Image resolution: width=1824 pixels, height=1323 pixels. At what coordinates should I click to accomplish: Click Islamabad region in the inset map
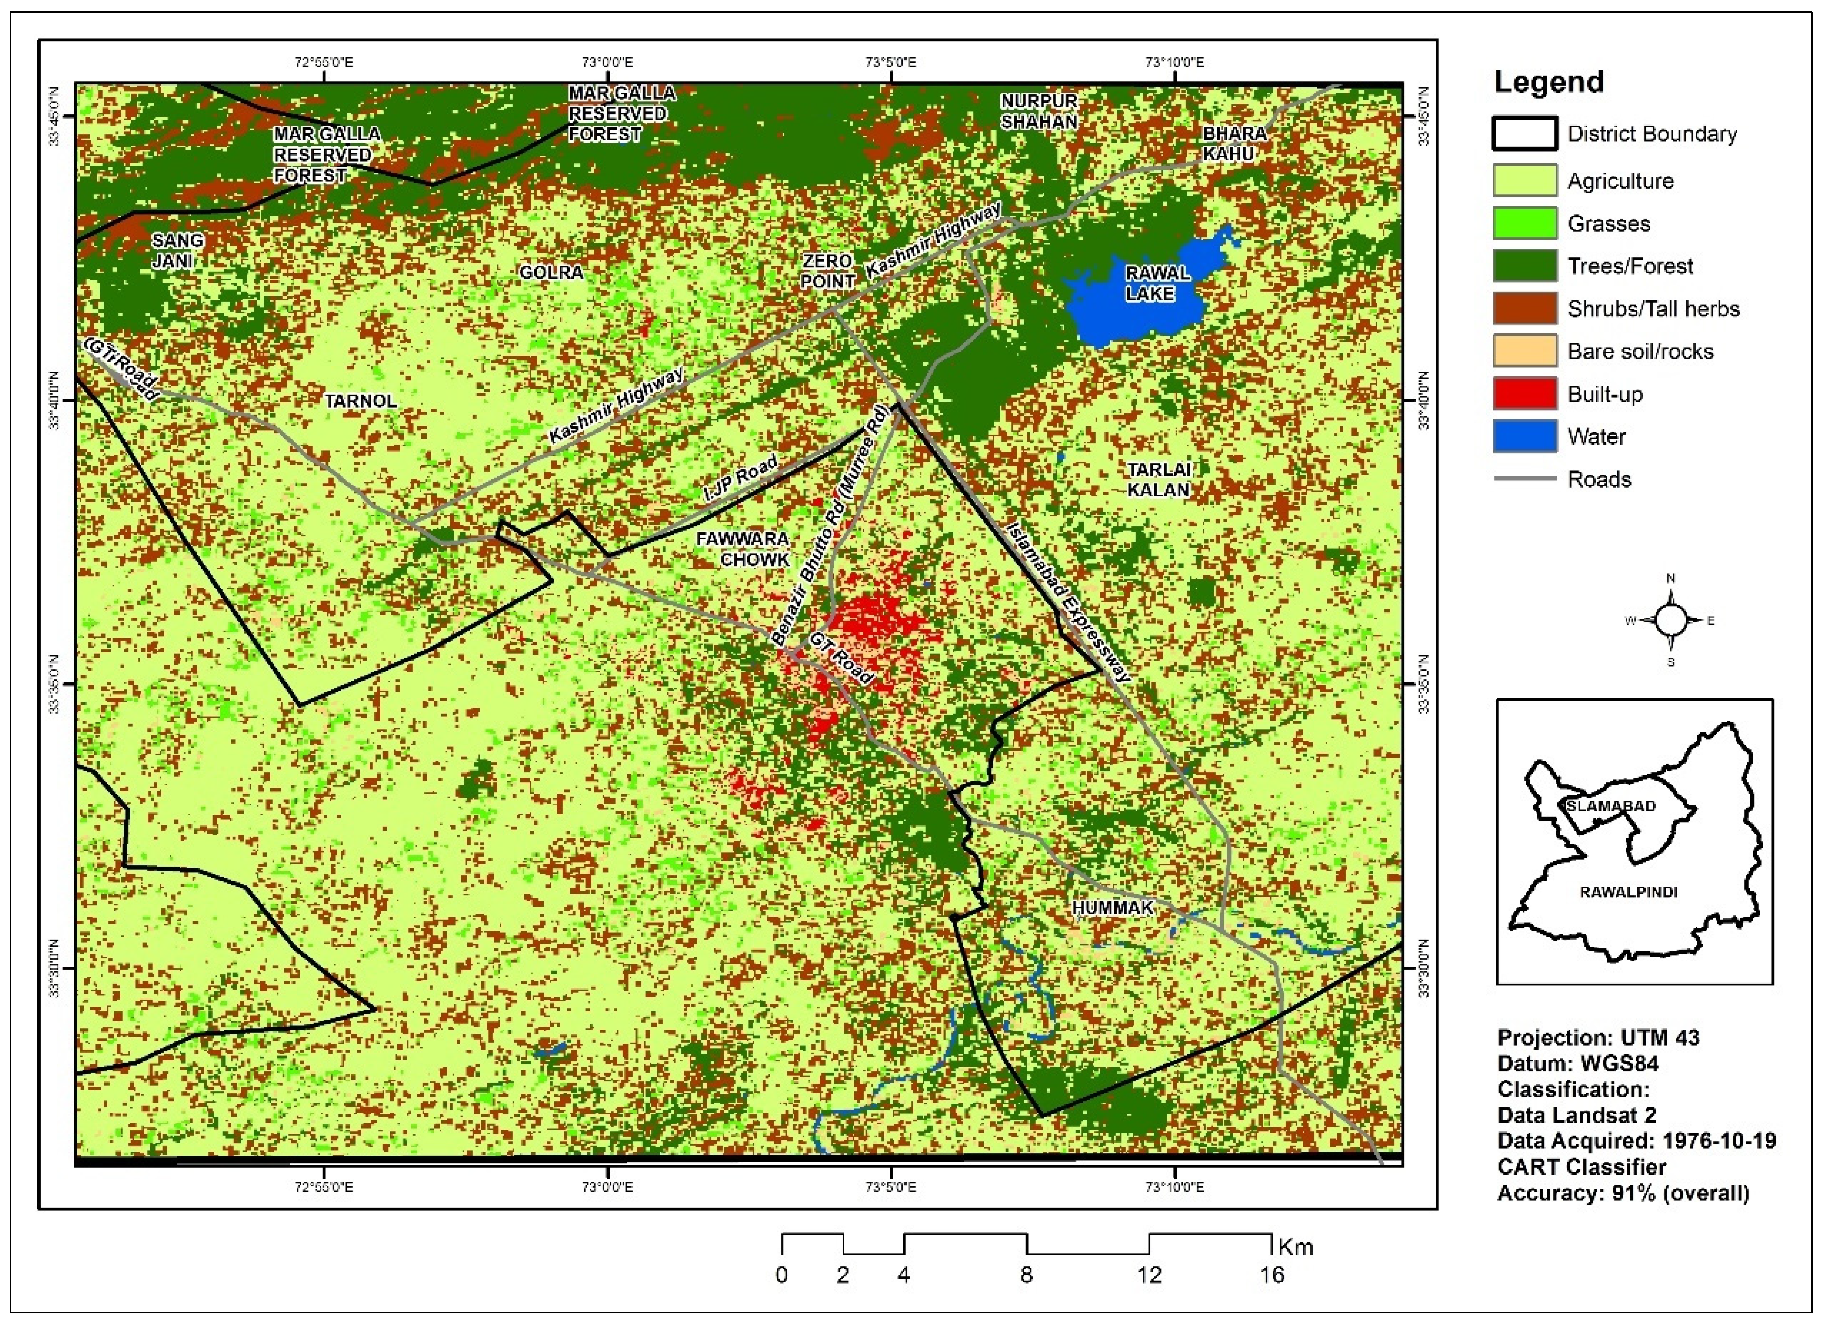point(1610,806)
